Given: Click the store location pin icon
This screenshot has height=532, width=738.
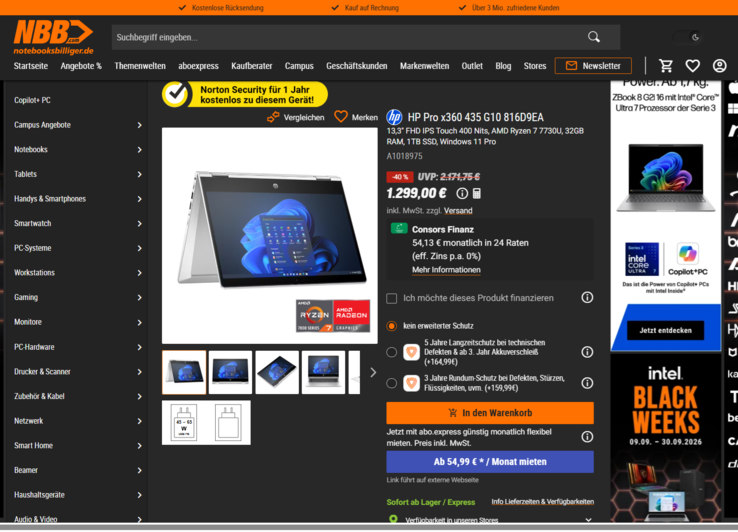Looking at the screenshot, I should click(x=393, y=519).
